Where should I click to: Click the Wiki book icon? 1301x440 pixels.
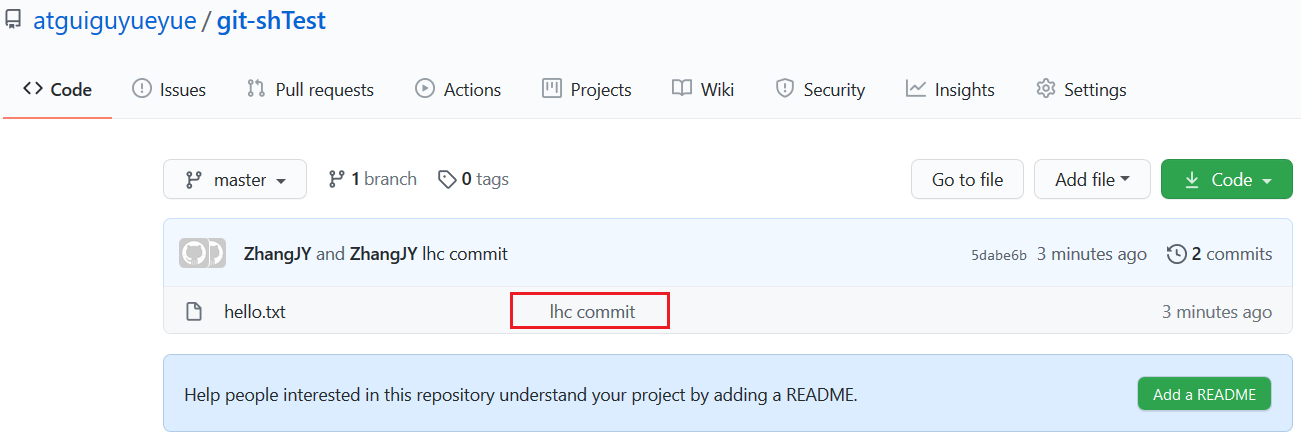coord(682,89)
